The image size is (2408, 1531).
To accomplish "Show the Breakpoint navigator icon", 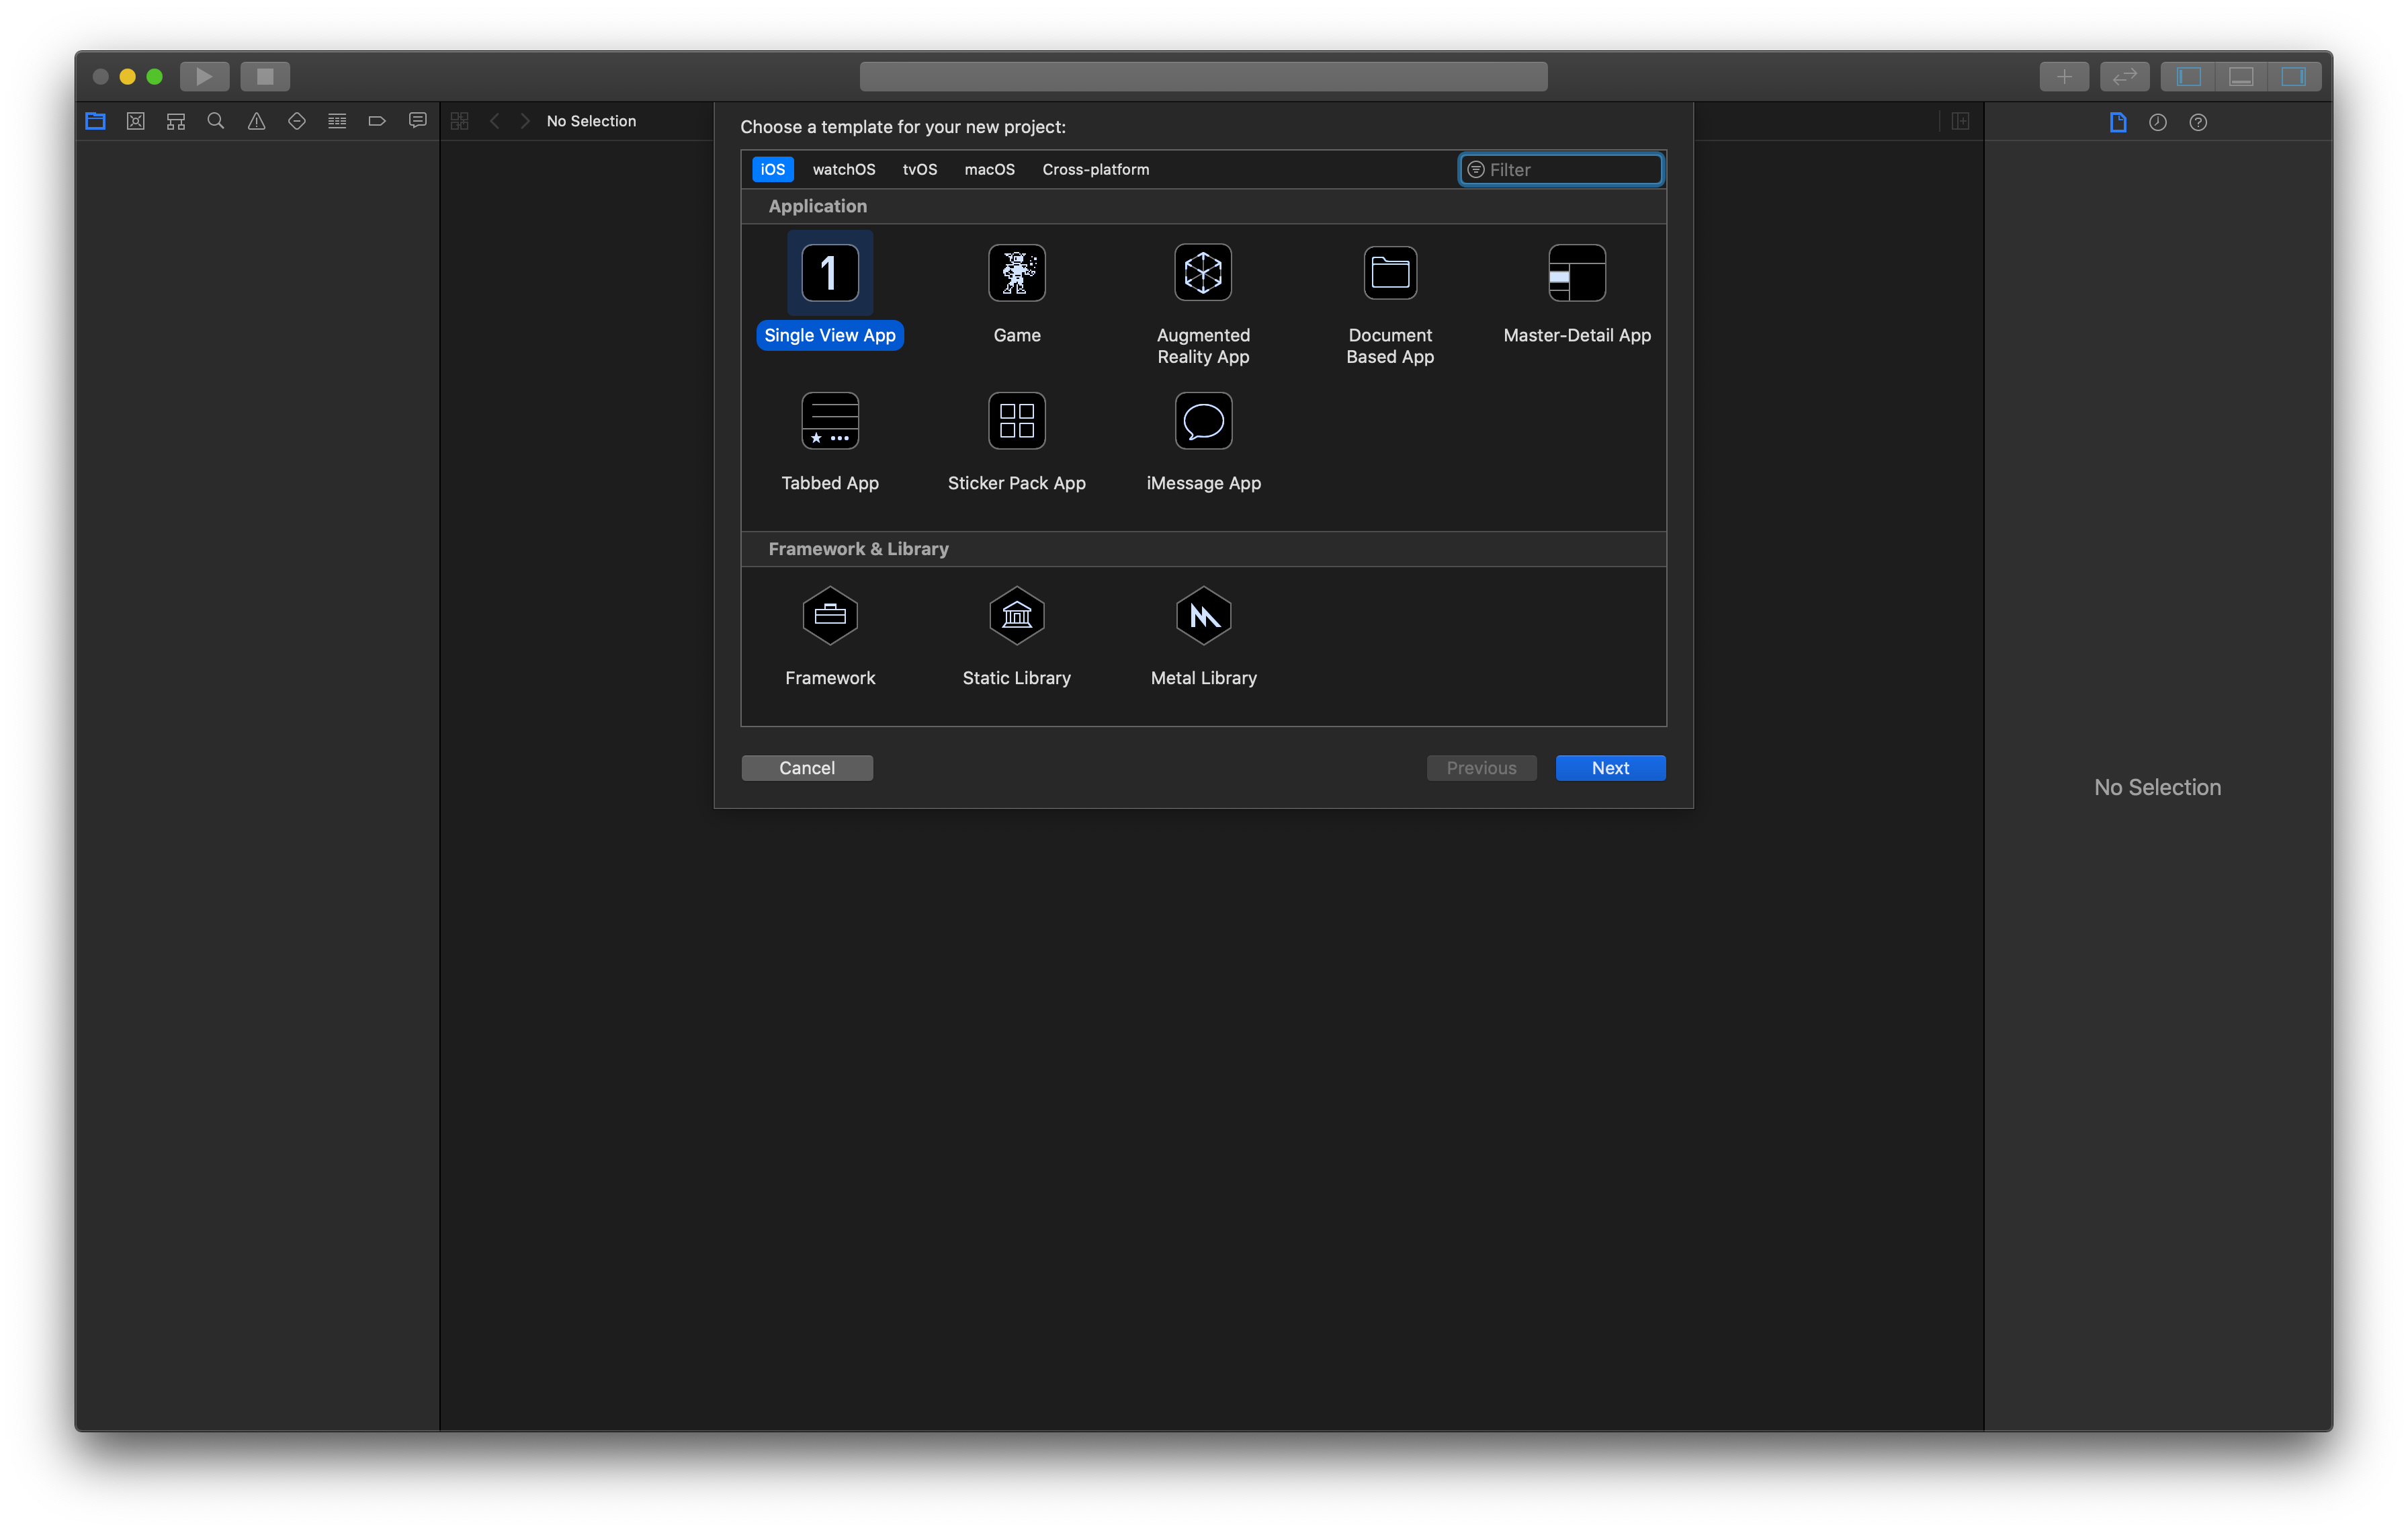I will pos(377,121).
